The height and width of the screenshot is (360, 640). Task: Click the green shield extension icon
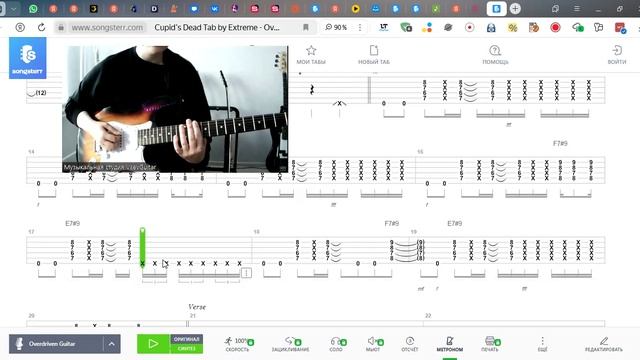tap(406, 27)
